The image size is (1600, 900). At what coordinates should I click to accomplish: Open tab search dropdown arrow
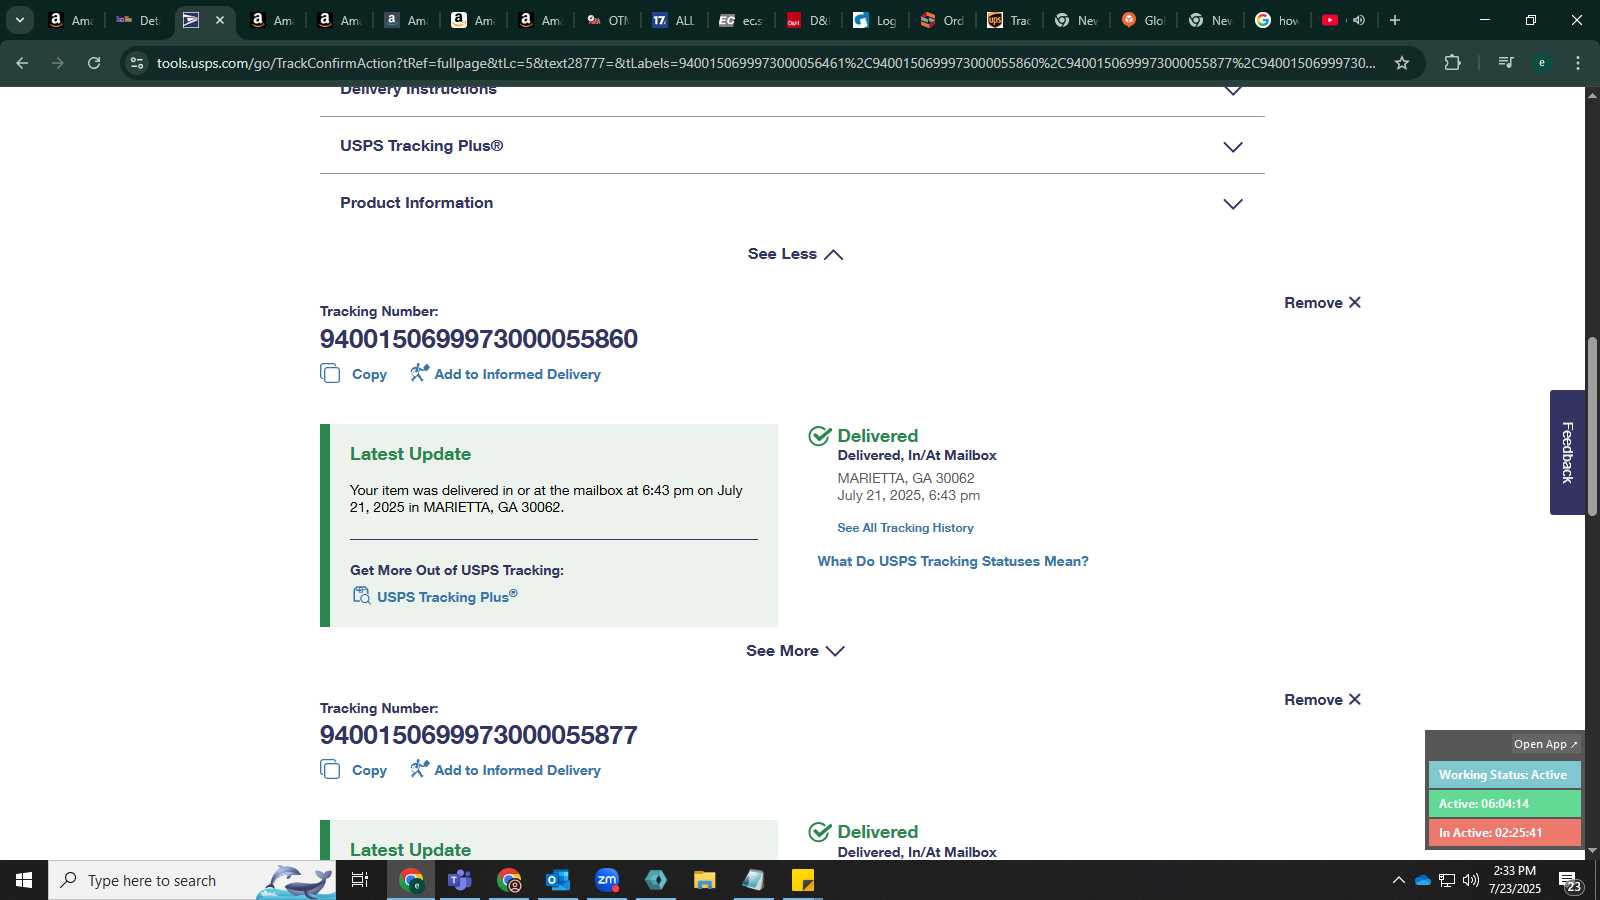19,20
